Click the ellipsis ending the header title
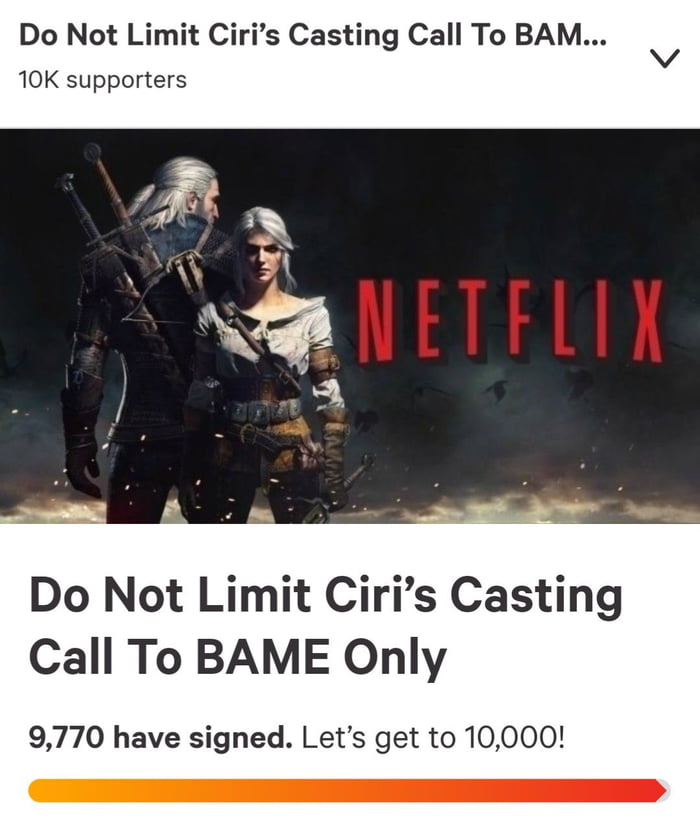The image size is (700, 821). (600, 36)
